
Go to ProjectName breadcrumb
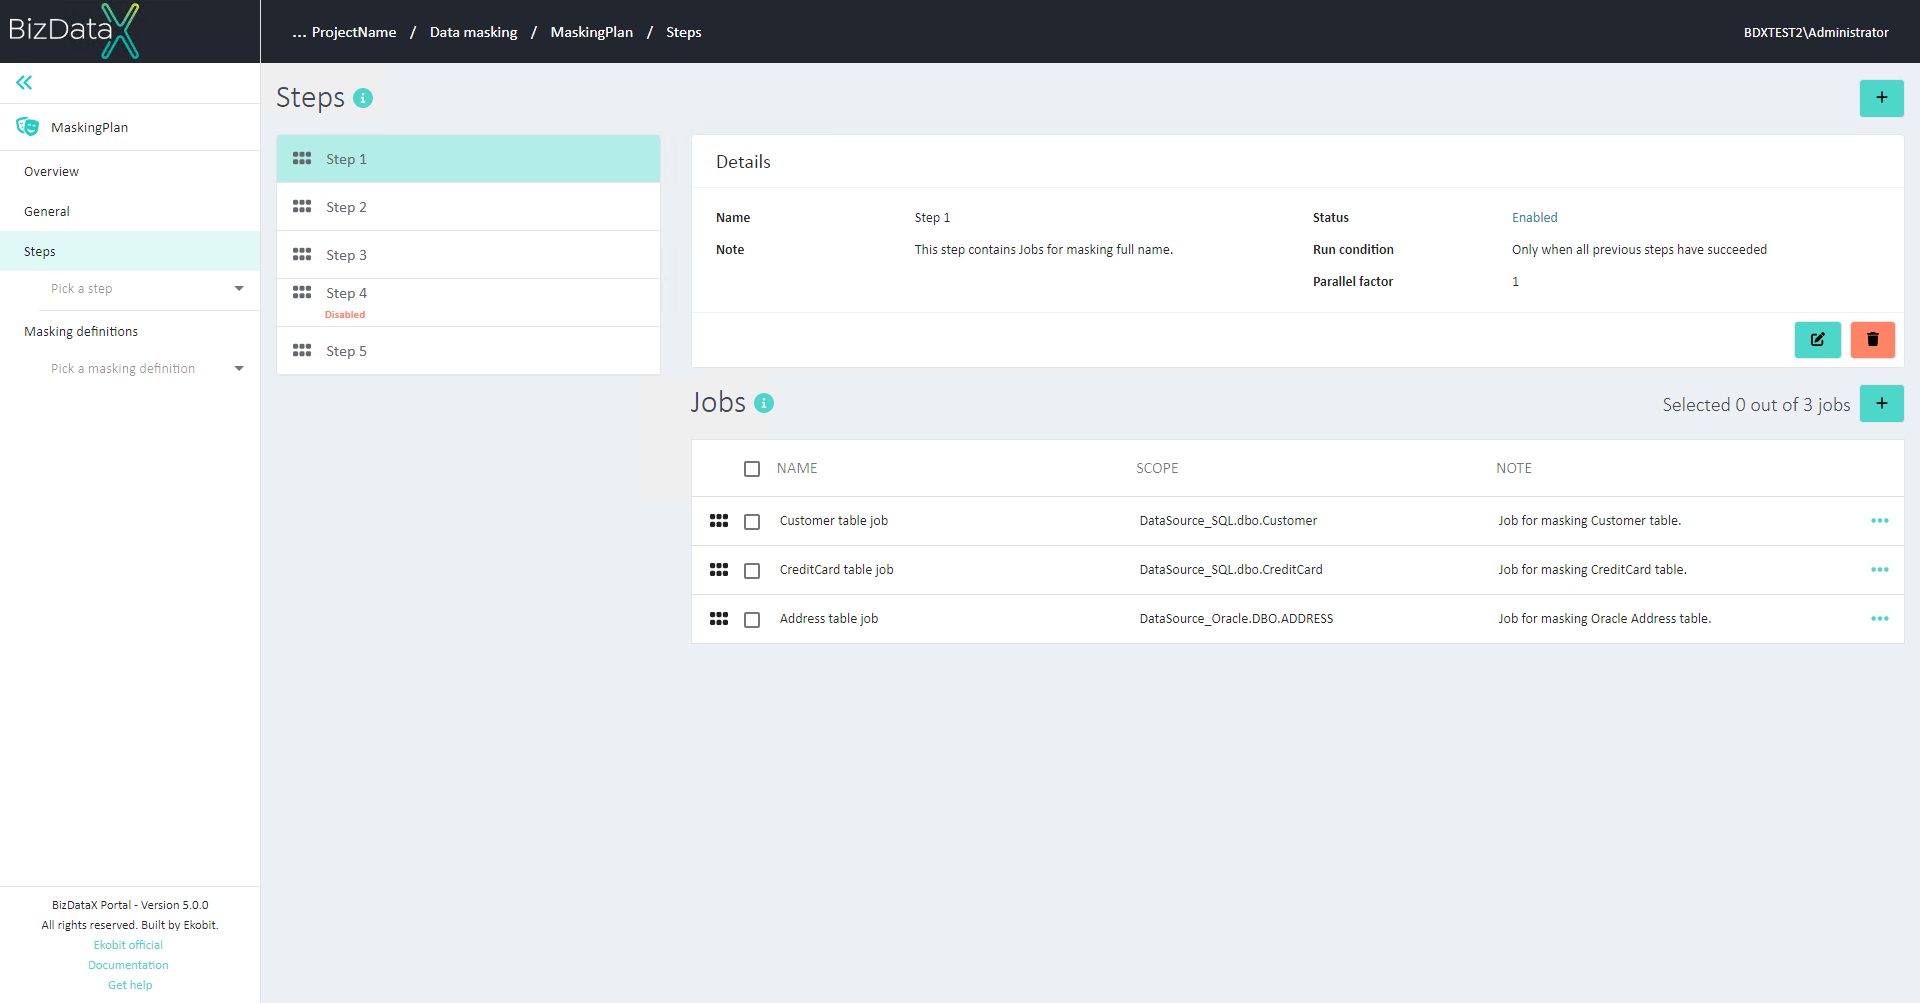pyautogui.click(x=354, y=32)
